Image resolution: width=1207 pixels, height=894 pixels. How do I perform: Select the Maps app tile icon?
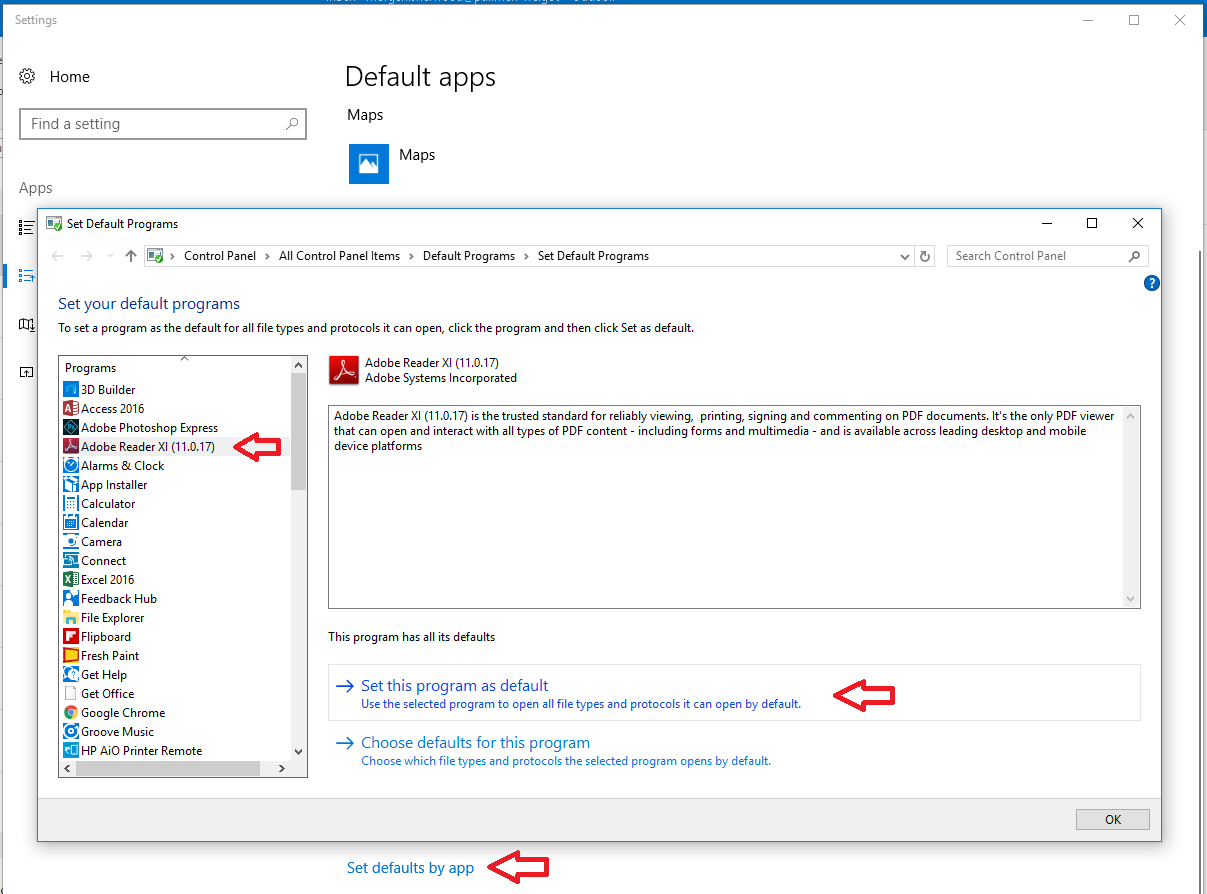(x=368, y=164)
